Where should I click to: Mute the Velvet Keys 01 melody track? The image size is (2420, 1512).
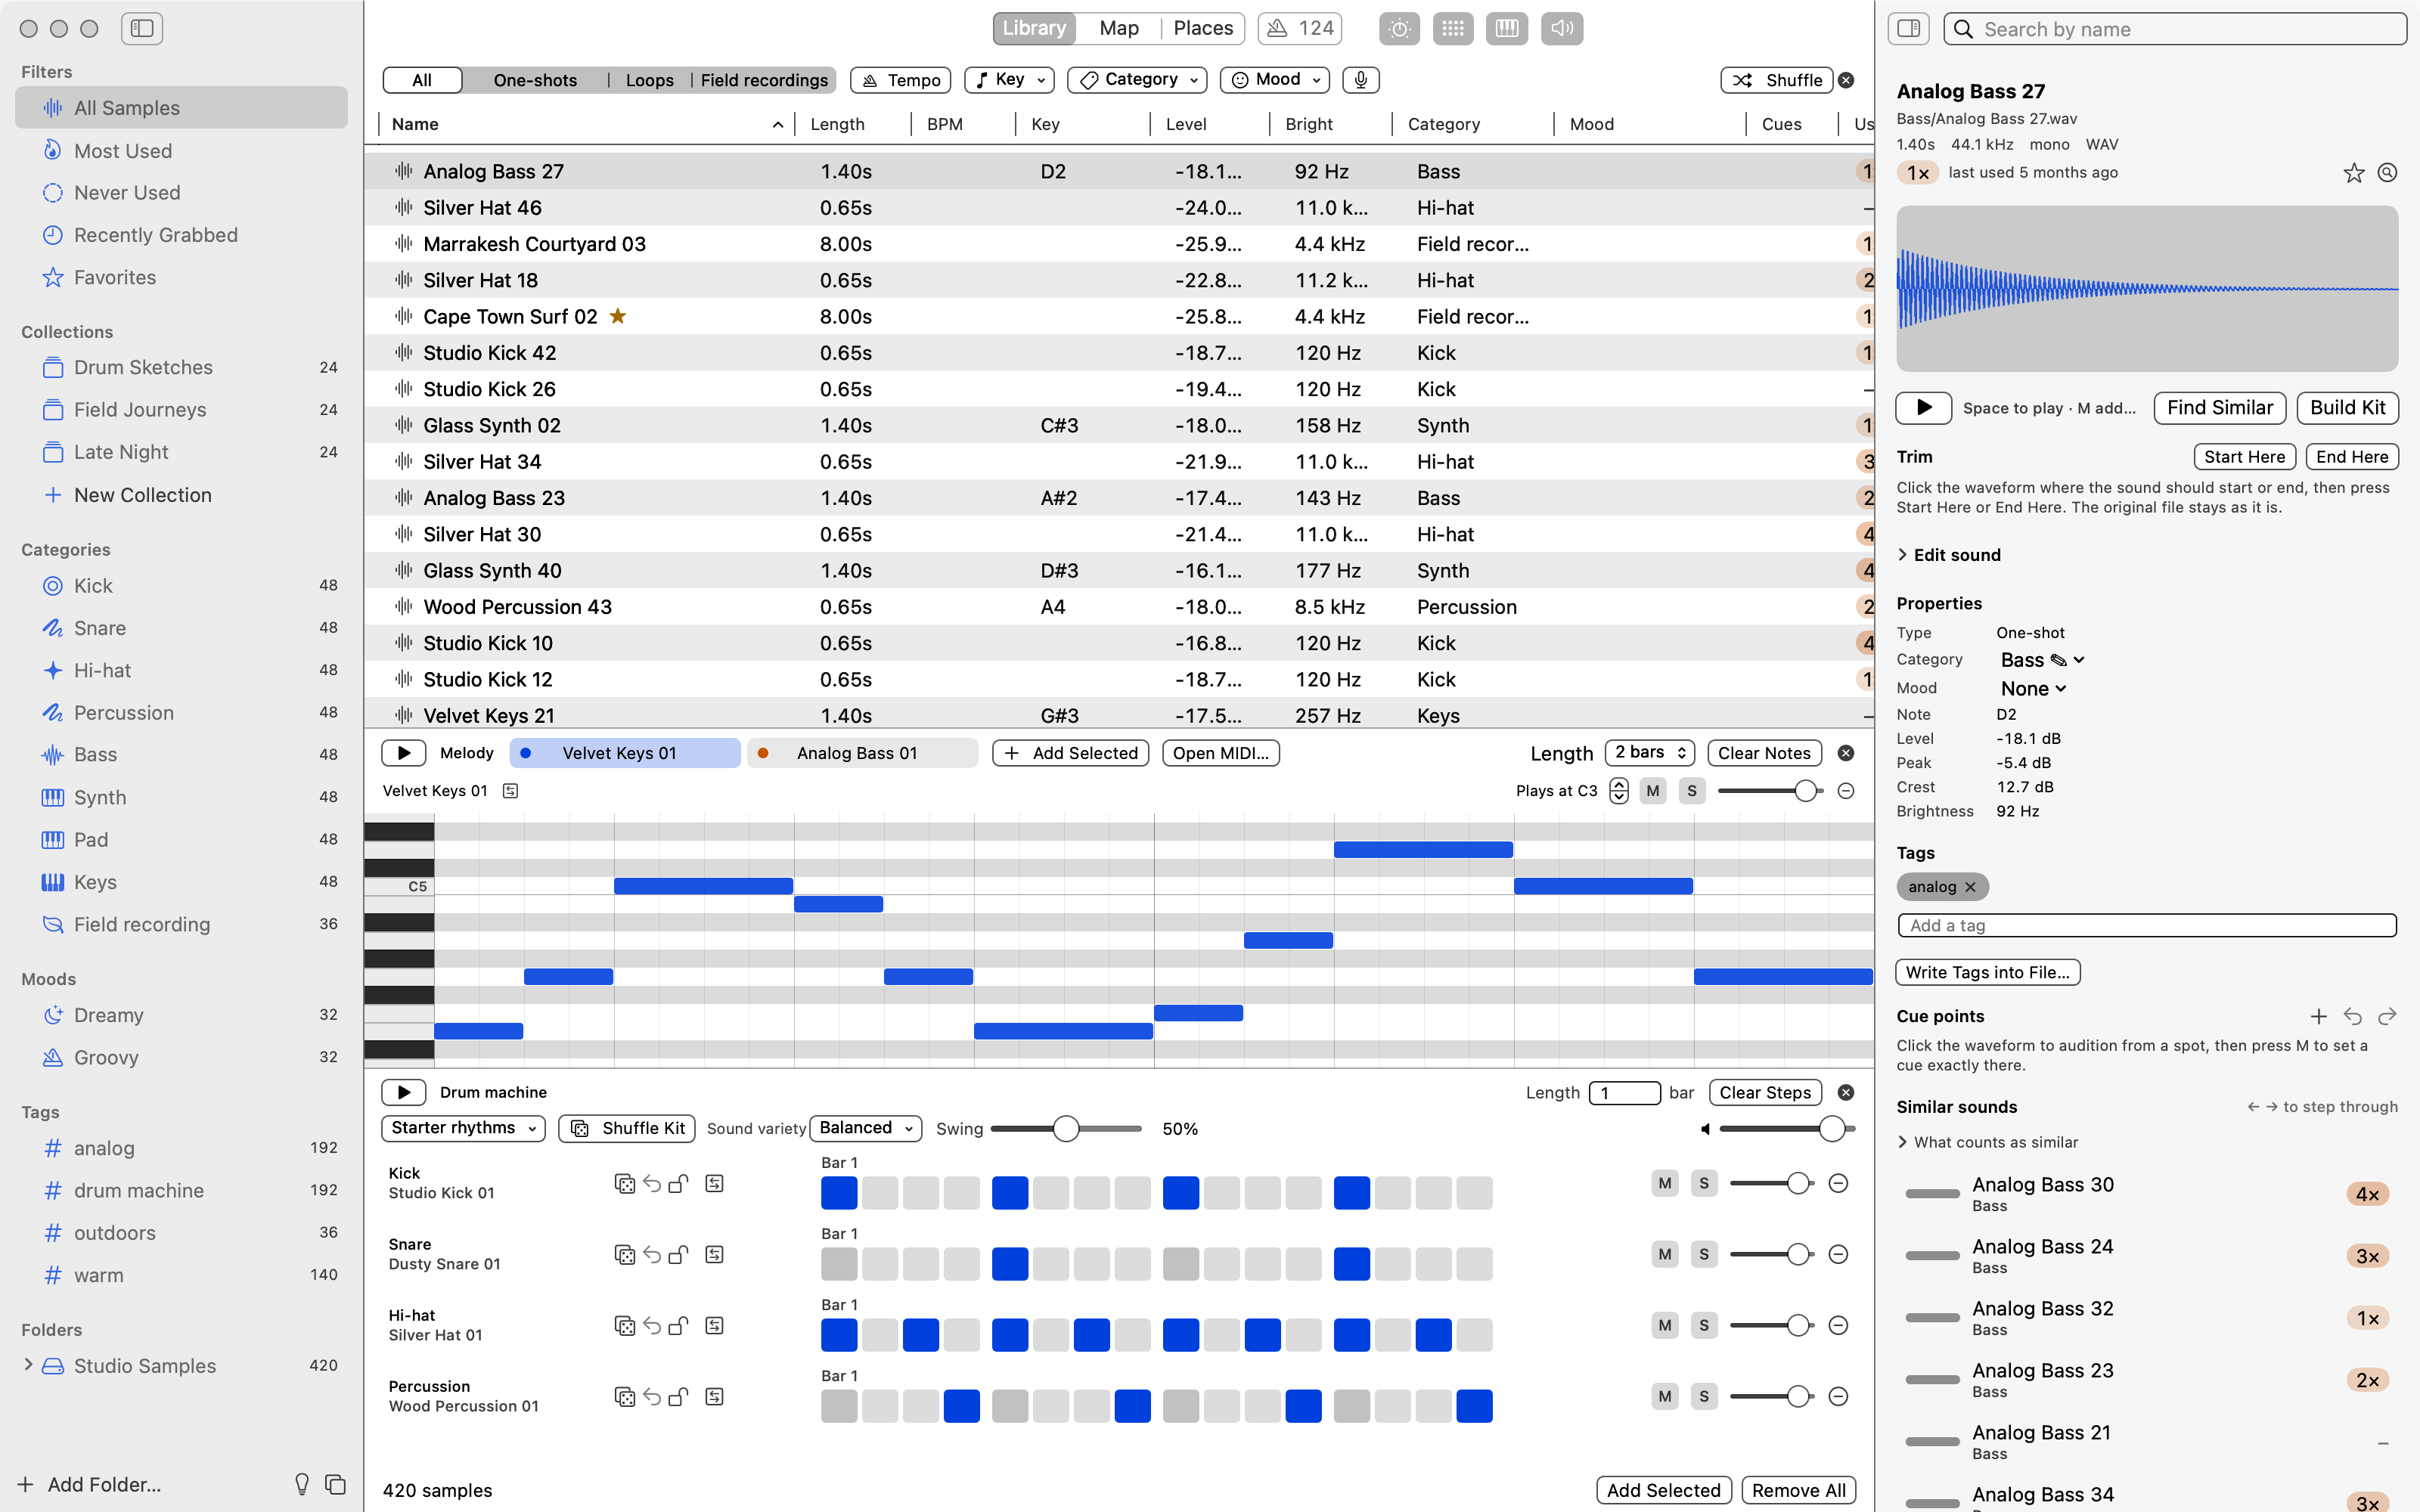[1653, 791]
